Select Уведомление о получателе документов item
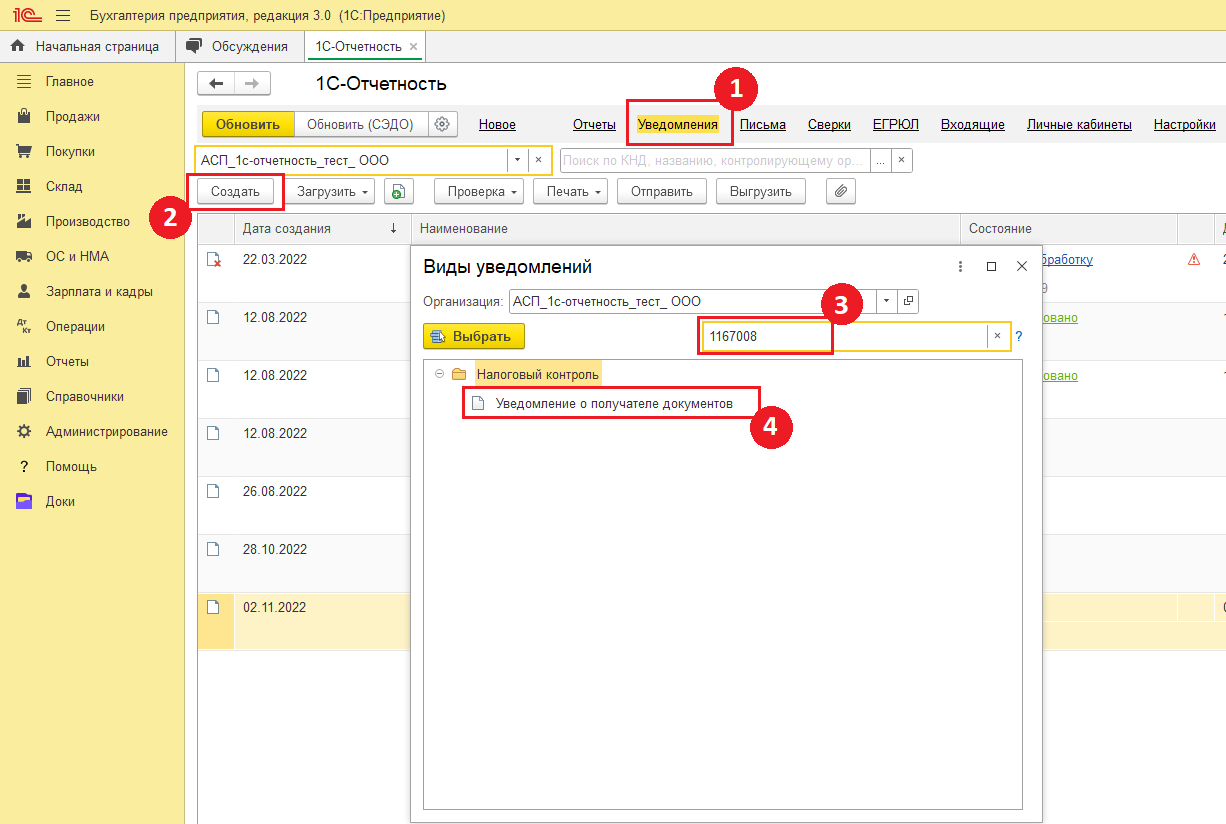 pyautogui.click(x=614, y=403)
